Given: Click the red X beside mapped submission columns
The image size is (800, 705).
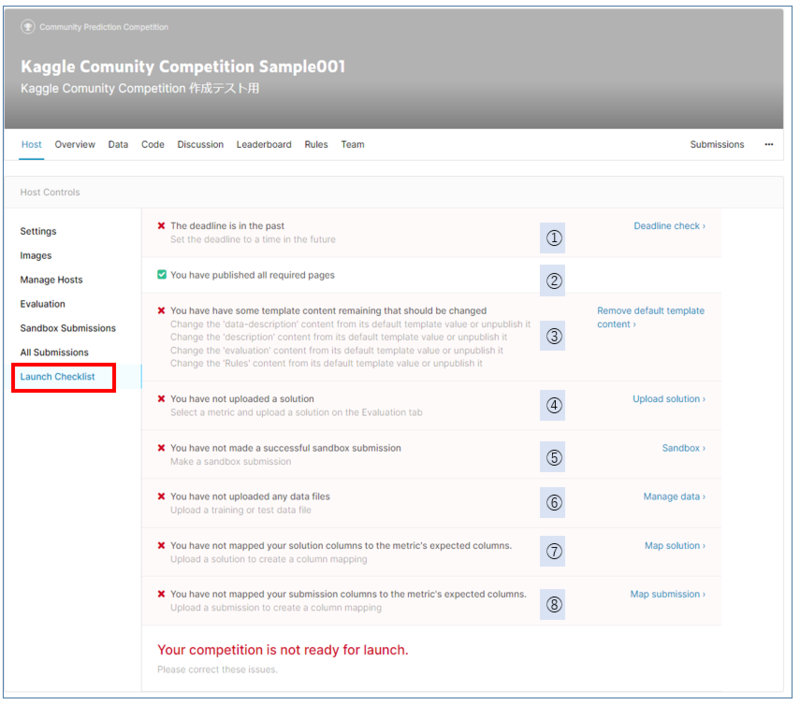Looking at the screenshot, I should coord(161,593).
